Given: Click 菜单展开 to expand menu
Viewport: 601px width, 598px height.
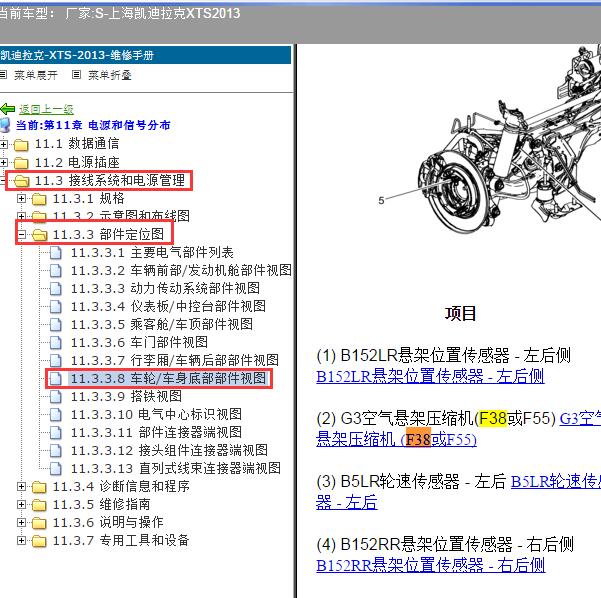Looking at the screenshot, I should tap(36, 75).
